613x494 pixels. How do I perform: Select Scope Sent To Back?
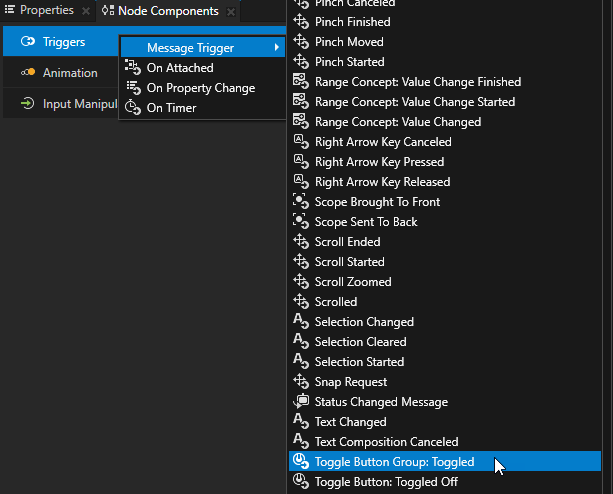(x=445, y=222)
